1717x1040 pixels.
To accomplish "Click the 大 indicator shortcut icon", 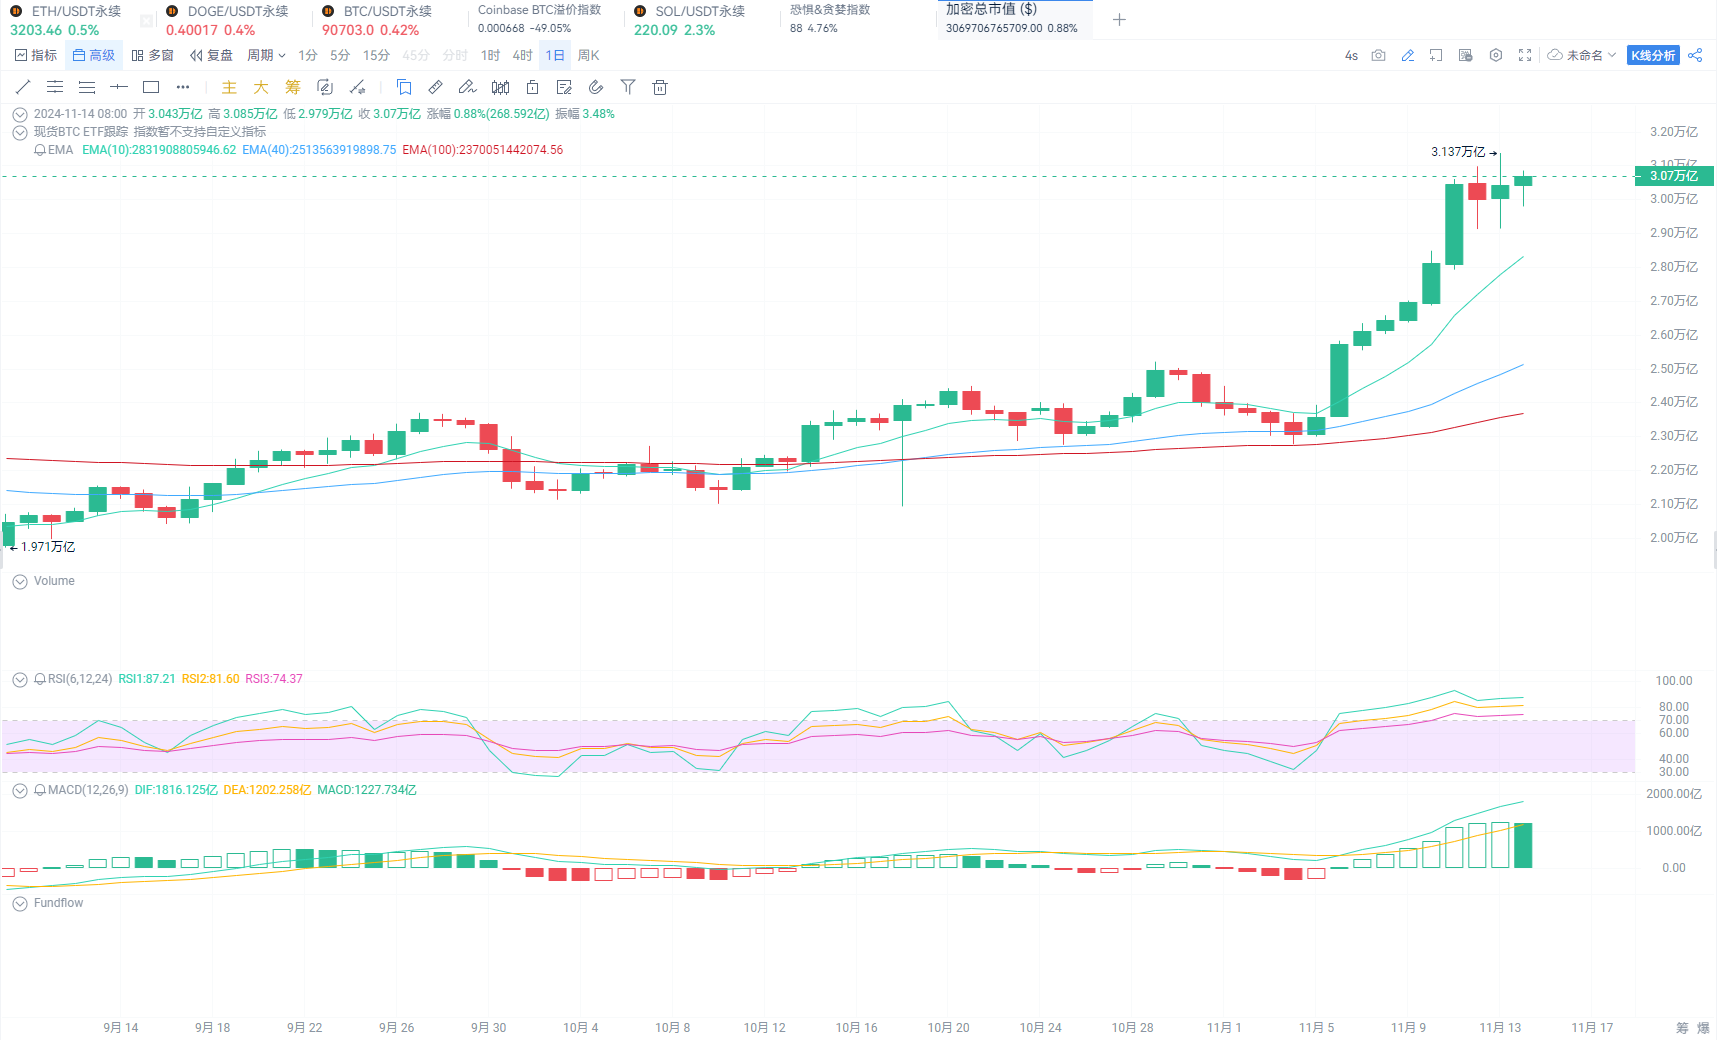I will pyautogui.click(x=261, y=87).
